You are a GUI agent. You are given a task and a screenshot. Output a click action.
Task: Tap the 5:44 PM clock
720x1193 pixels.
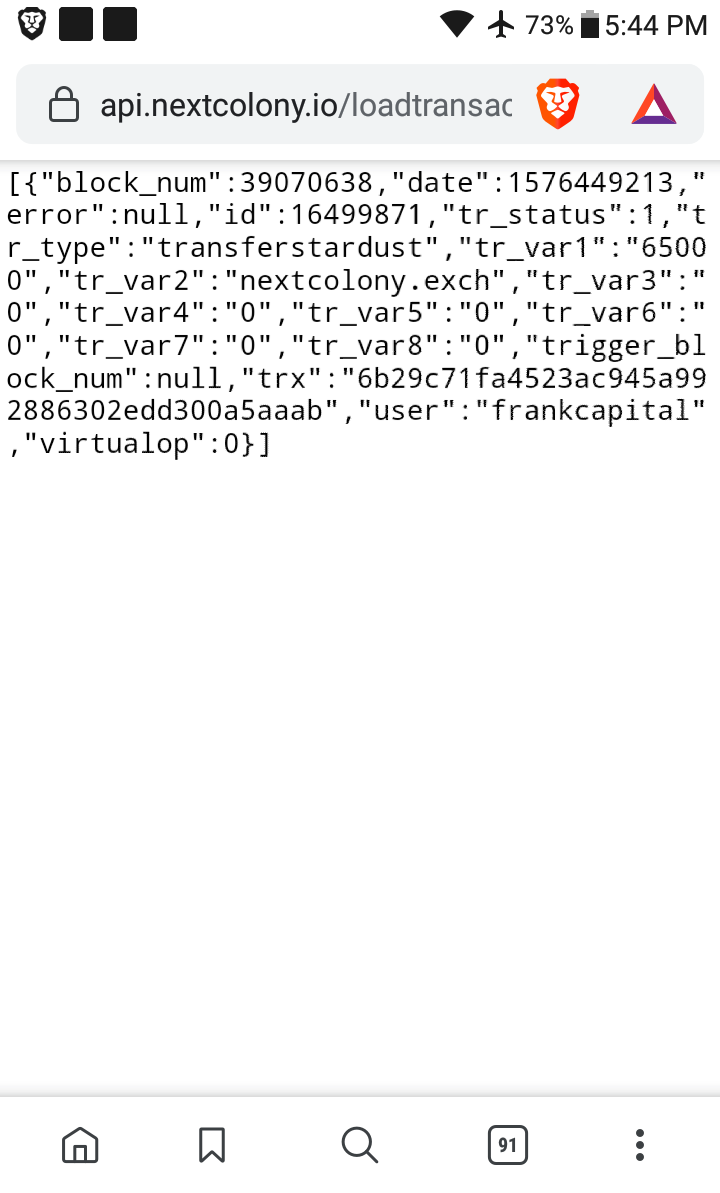click(x=656, y=25)
